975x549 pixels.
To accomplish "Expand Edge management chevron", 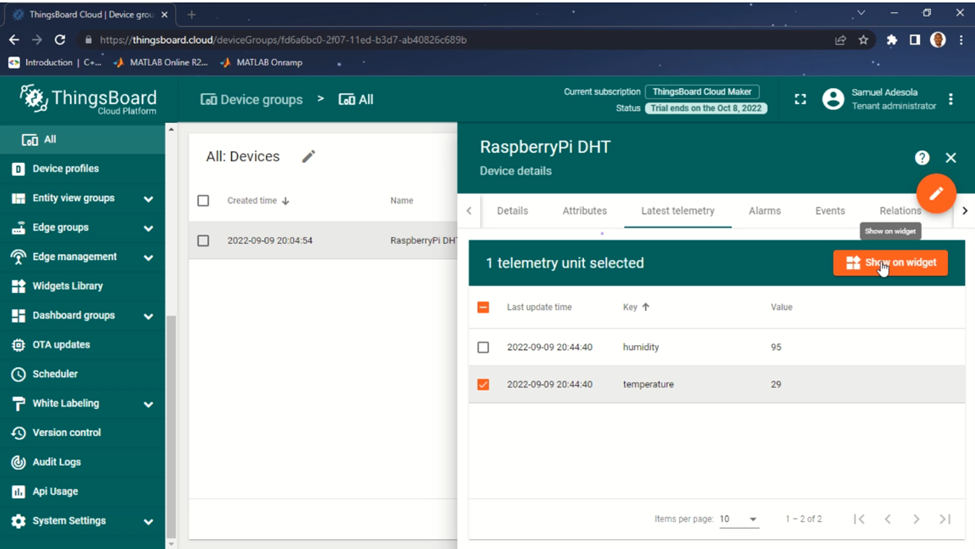I will tap(148, 257).
